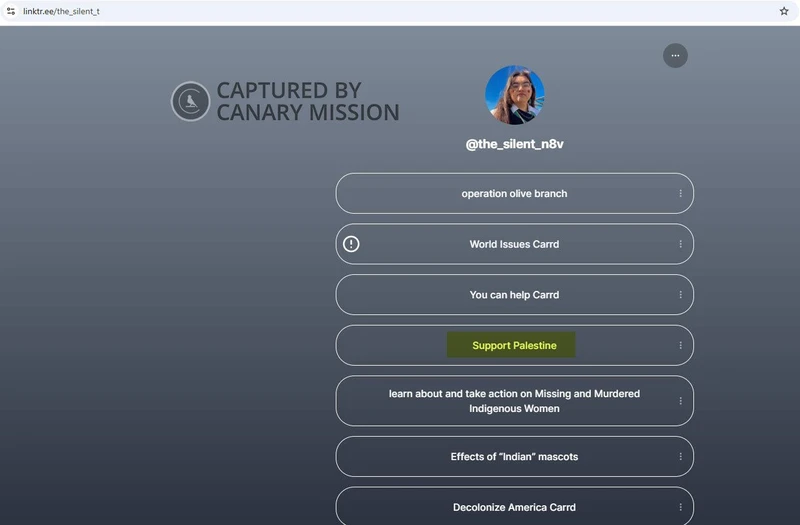
Task: Expand options menu for Effects of "Indian" mascots
Action: click(x=680, y=457)
